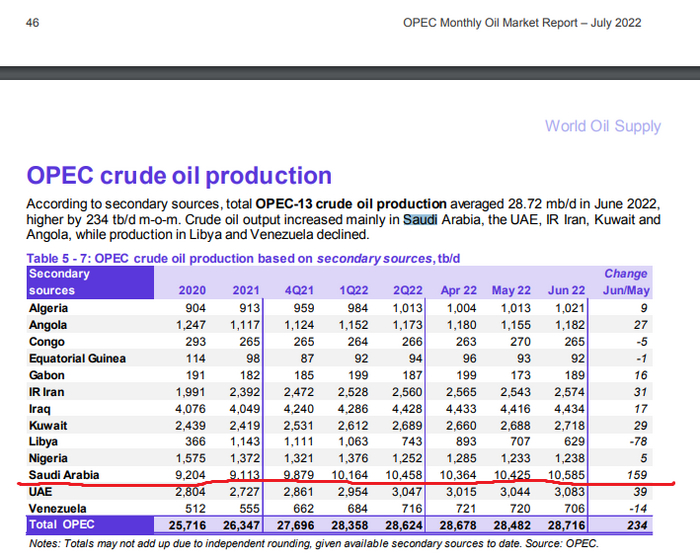Click the 'Saudi Arabia' row label
Viewport: 700px width, 560px height.
[64, 475]
